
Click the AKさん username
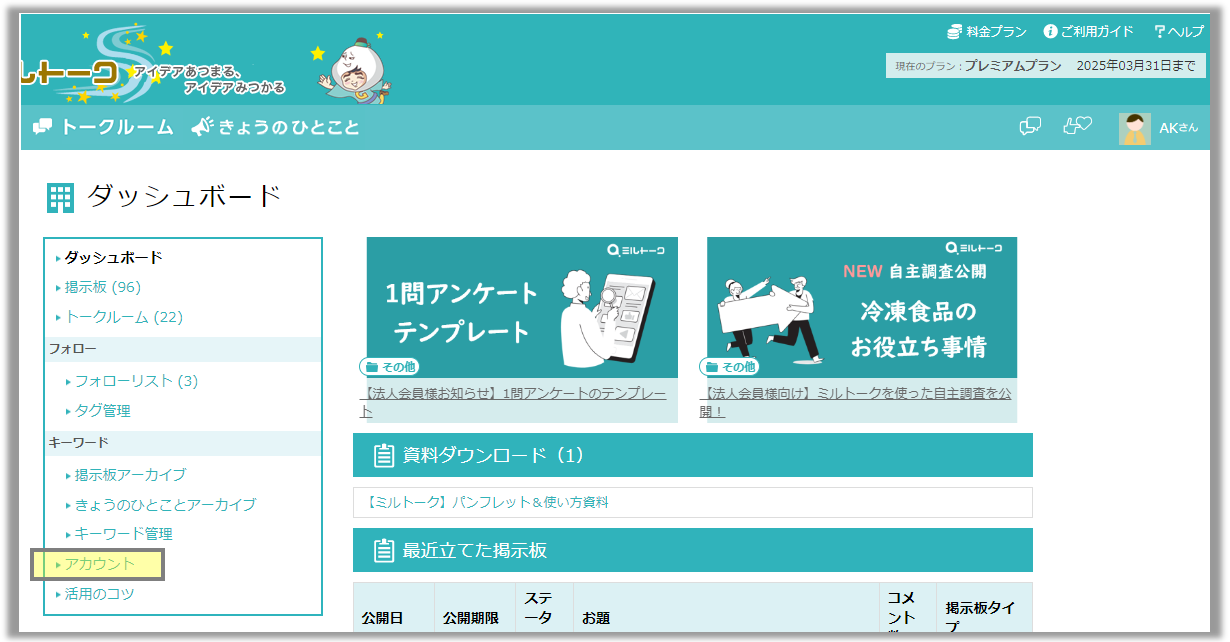pyautogui.click(x=1178, y=129)
